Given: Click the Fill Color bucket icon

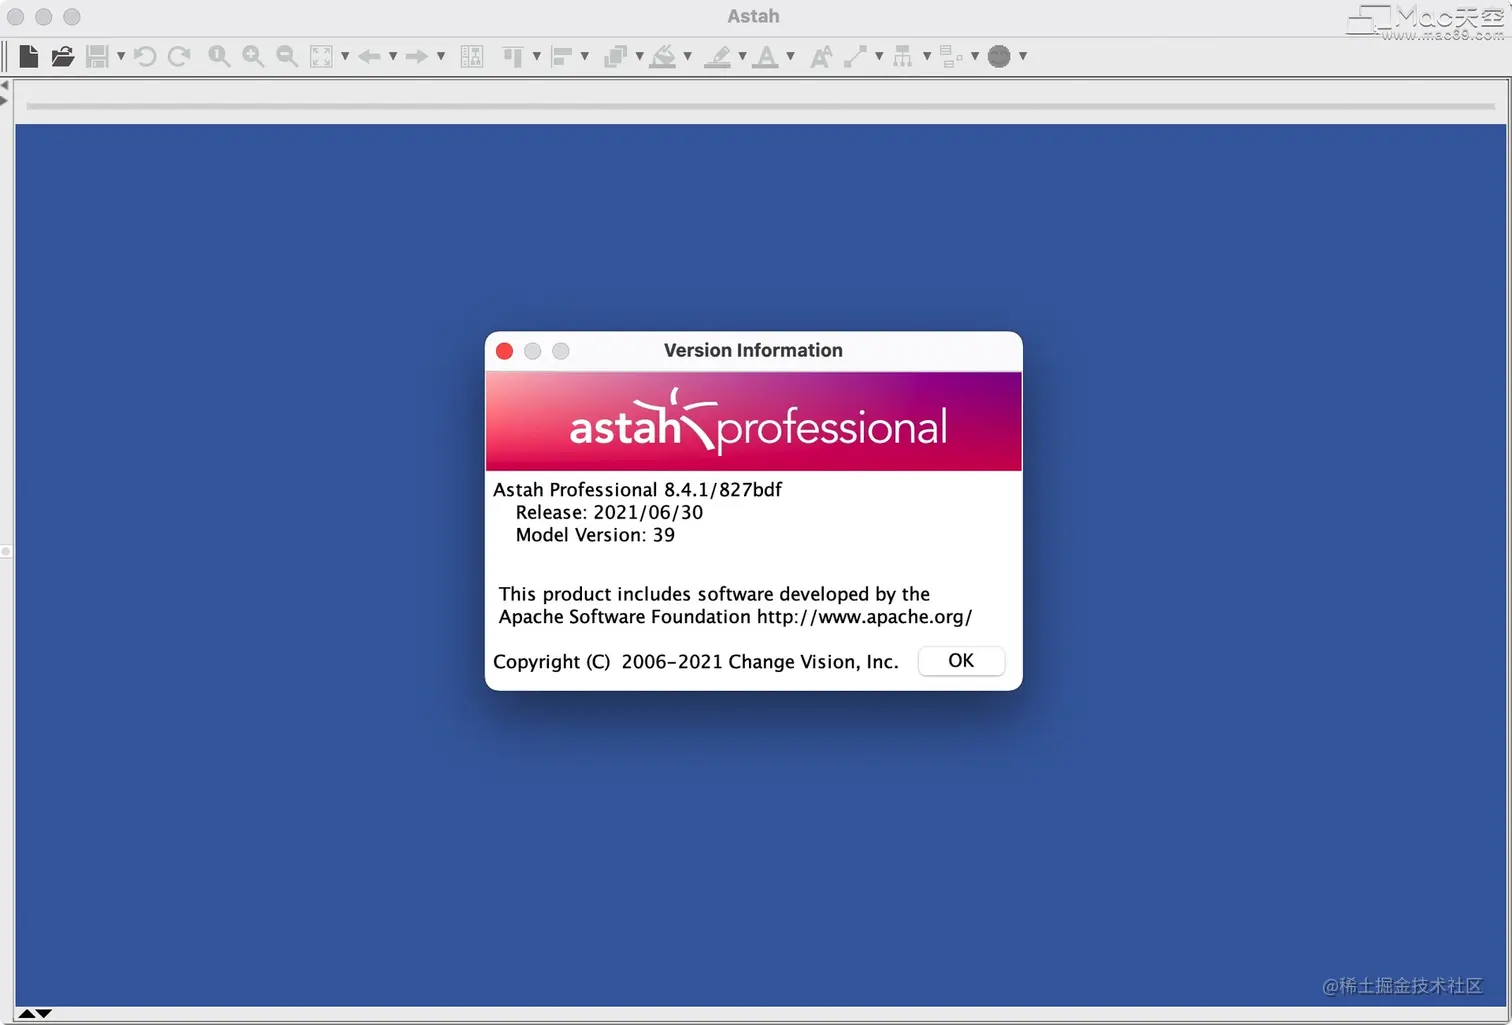Looking at the screenshot, I should (x=663, y=57).
